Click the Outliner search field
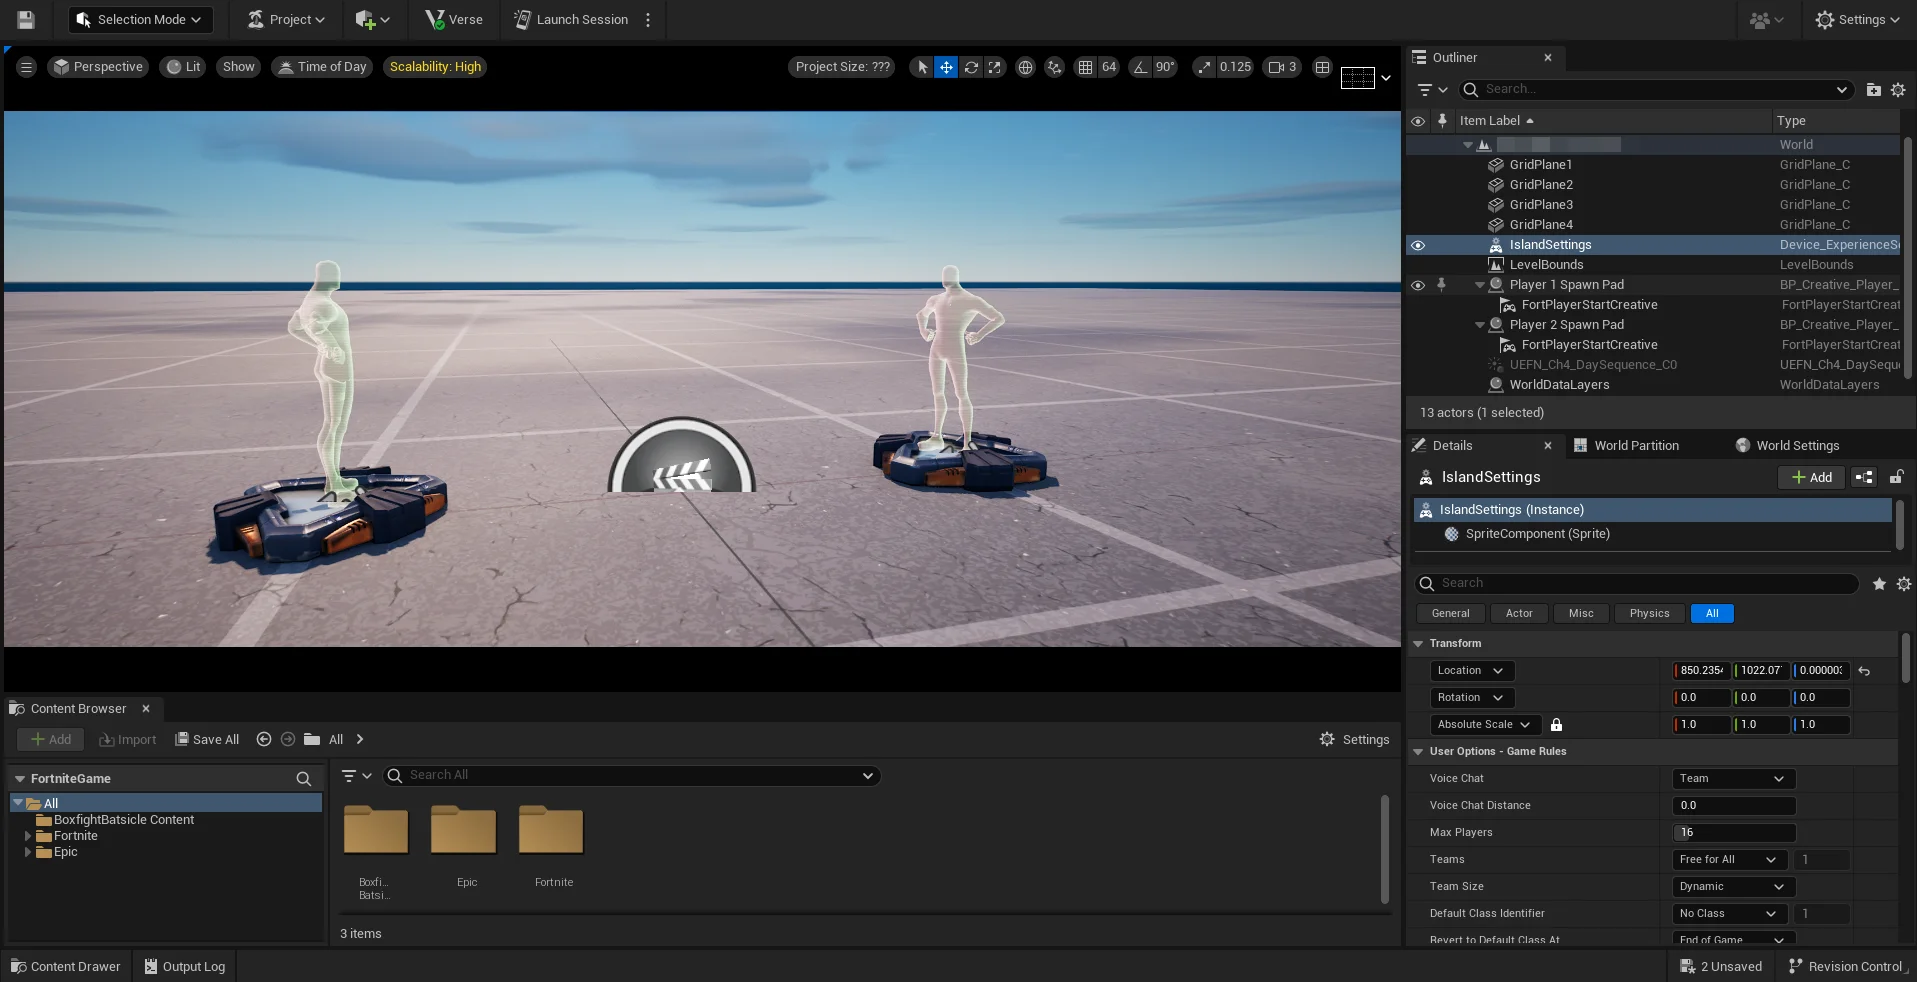The width and height of the screenshot is (1917, 982). pyautogui.click(x=1656, y=89)
